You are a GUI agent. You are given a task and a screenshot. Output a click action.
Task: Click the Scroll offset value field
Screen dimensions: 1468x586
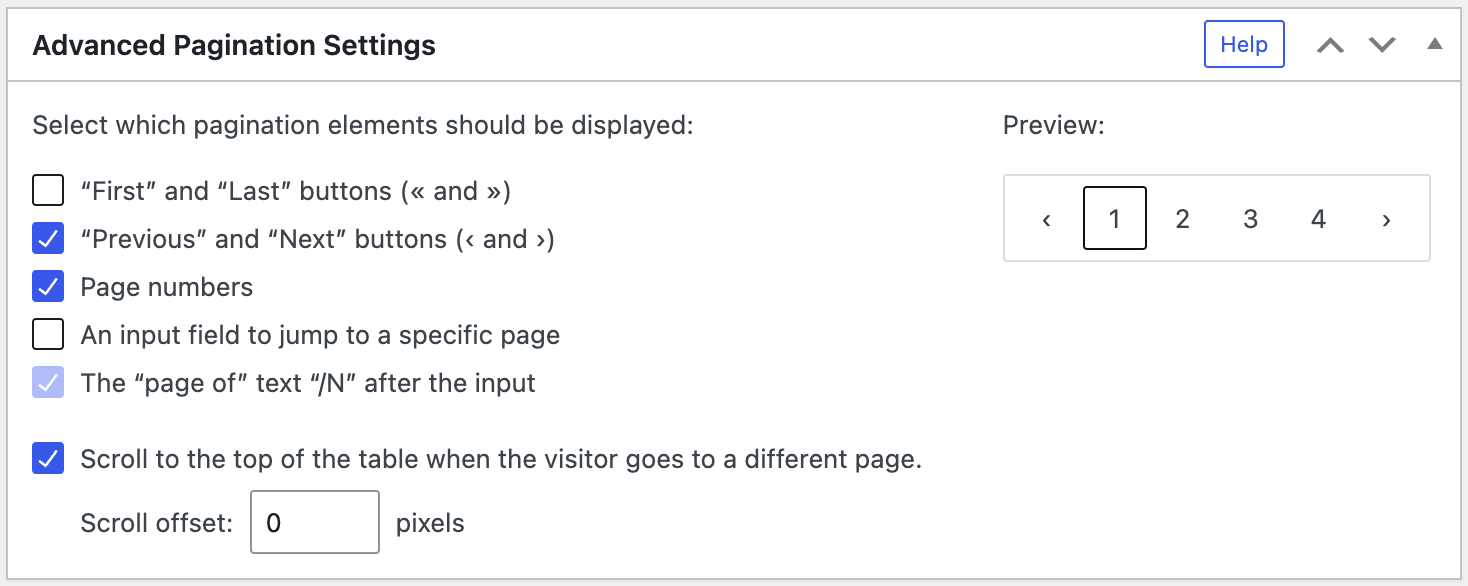[314, 522]
